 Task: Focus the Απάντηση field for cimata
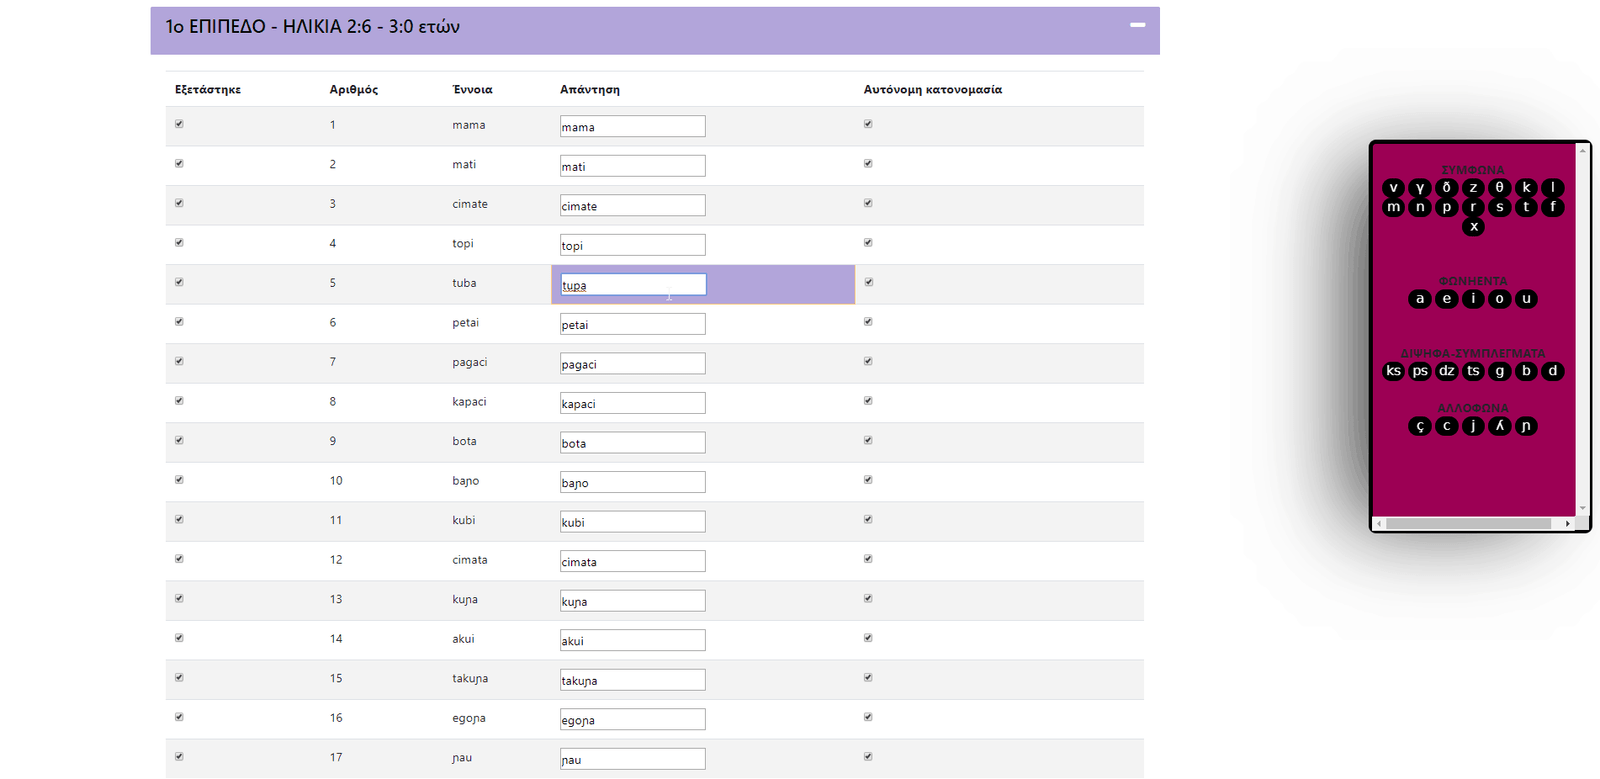pyautogui.click(x=632, y=561)
